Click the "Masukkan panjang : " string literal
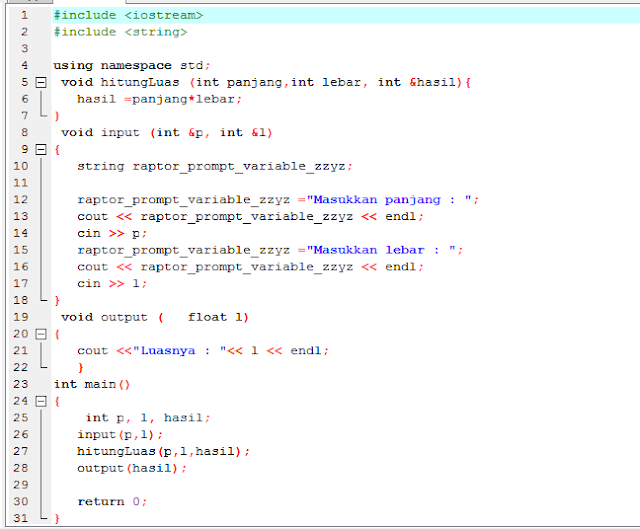This screenshot has width=640, height=529. 389,200
